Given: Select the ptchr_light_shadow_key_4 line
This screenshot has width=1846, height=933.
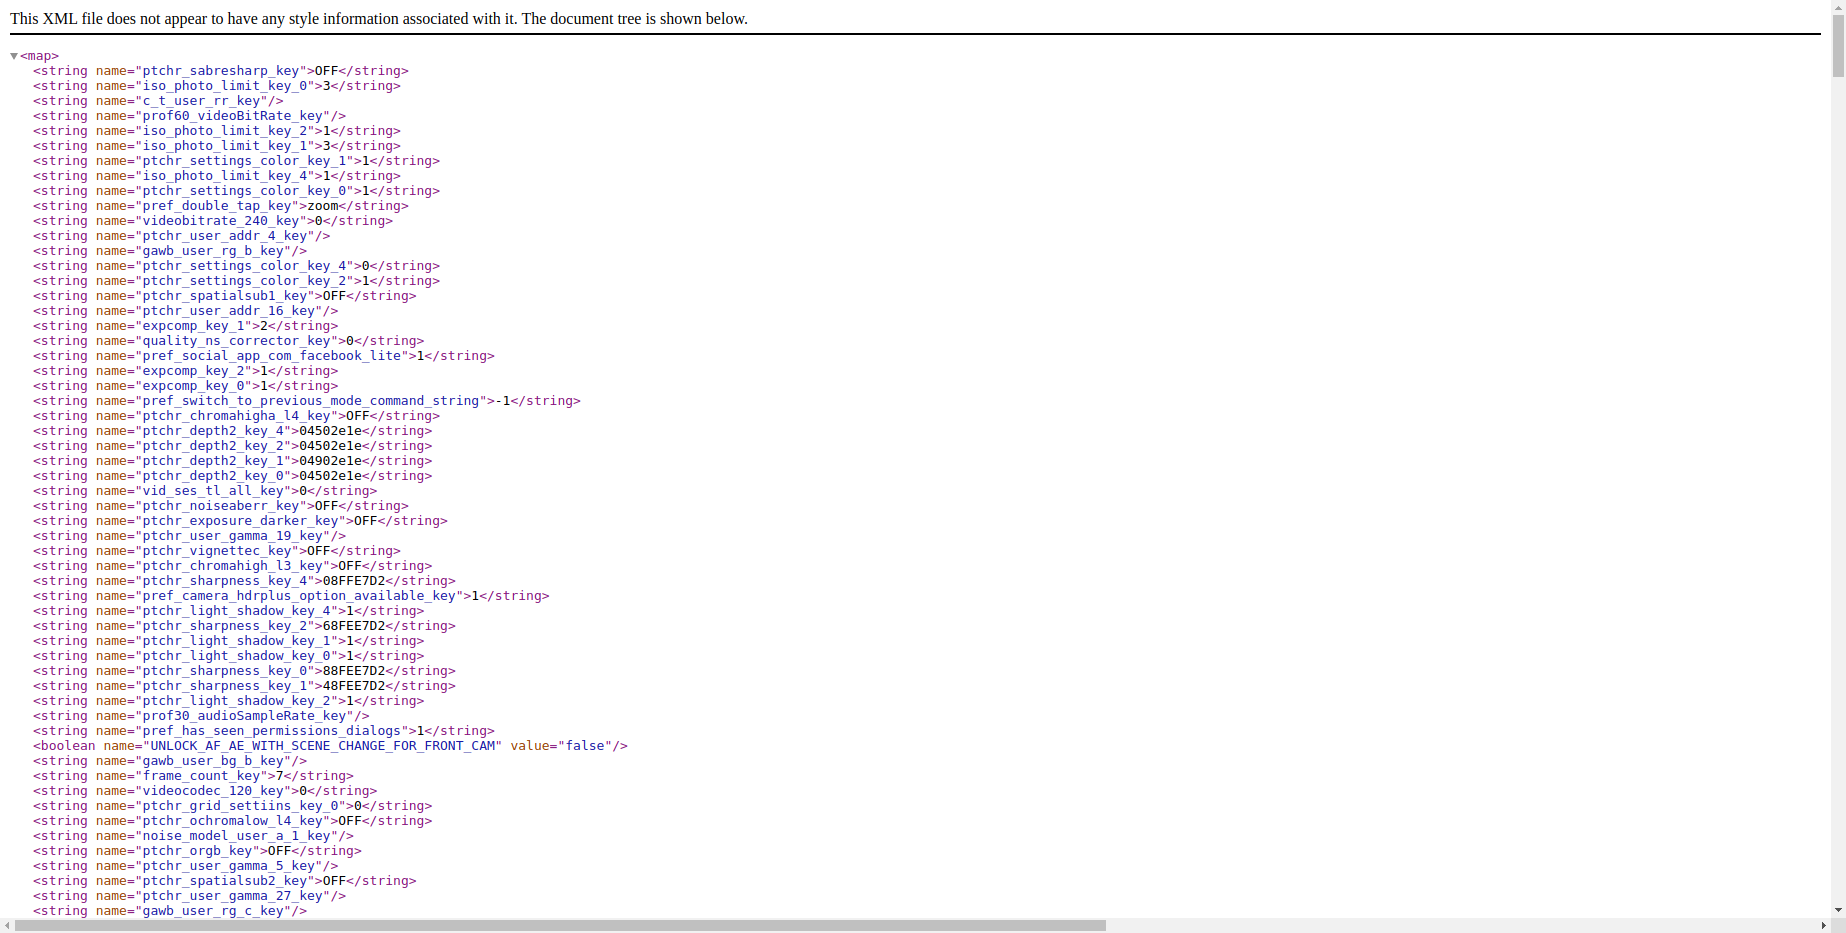Looking at the screenshot, I should coord(228,611).
